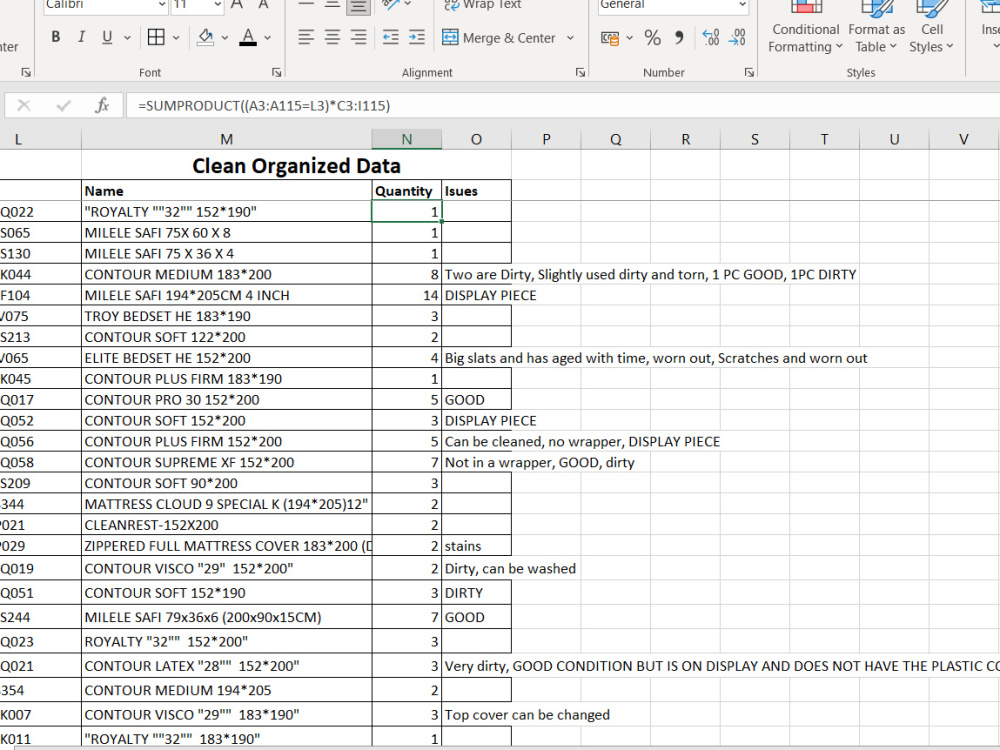This screenshot has width=1000, height=750.
Task: Select Bottom Align icon
Action: click(359, 6)
